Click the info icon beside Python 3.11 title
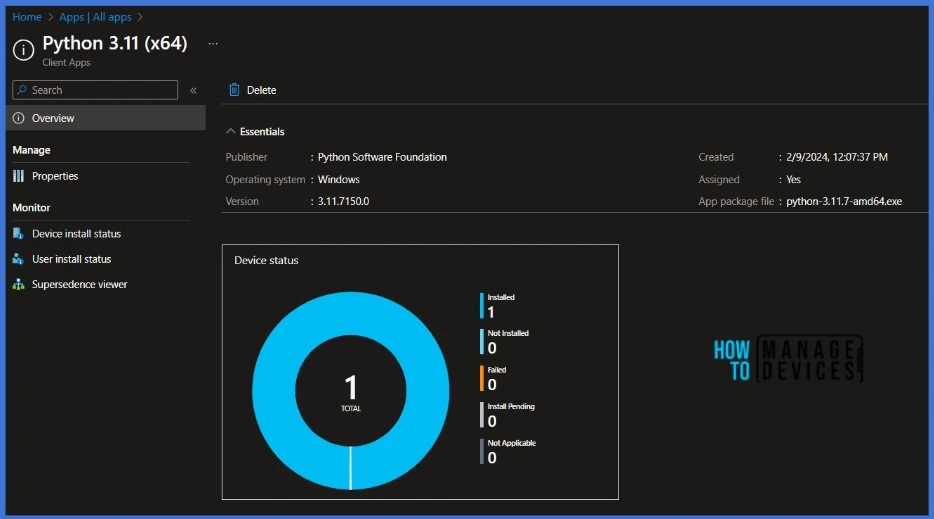 [x=23, y=50]
